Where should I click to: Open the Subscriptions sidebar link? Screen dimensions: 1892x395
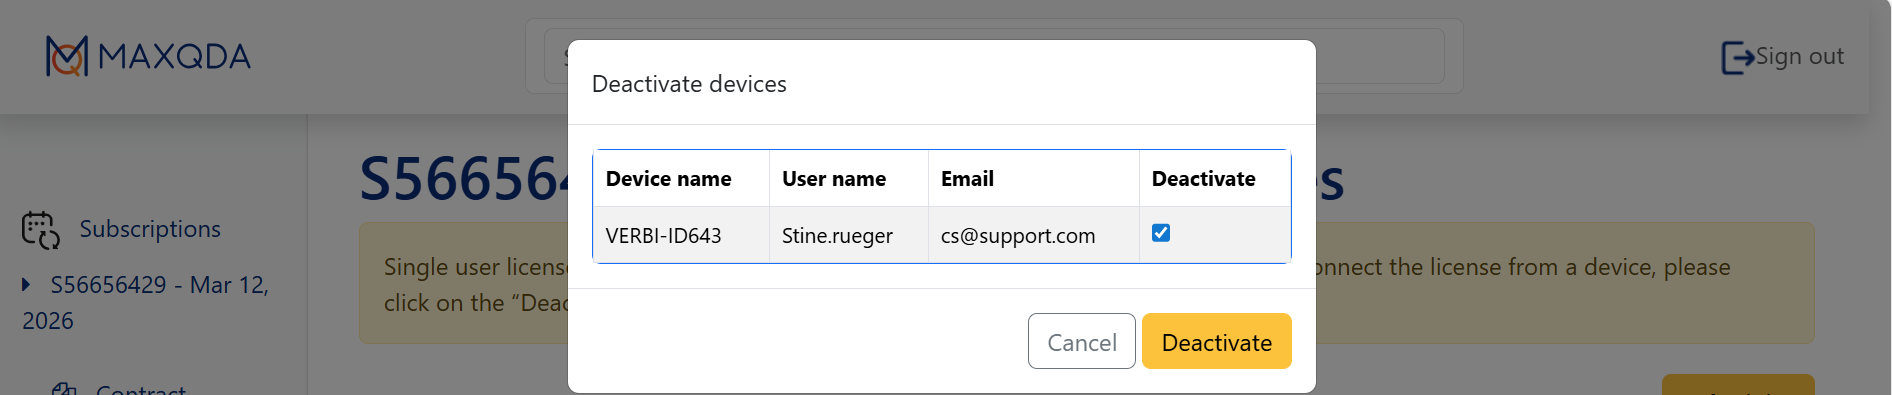click(150, 229)
